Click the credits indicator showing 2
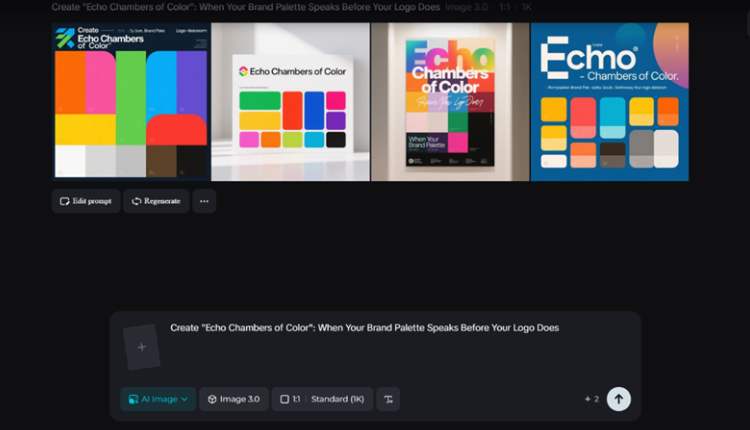 [592, 399]
